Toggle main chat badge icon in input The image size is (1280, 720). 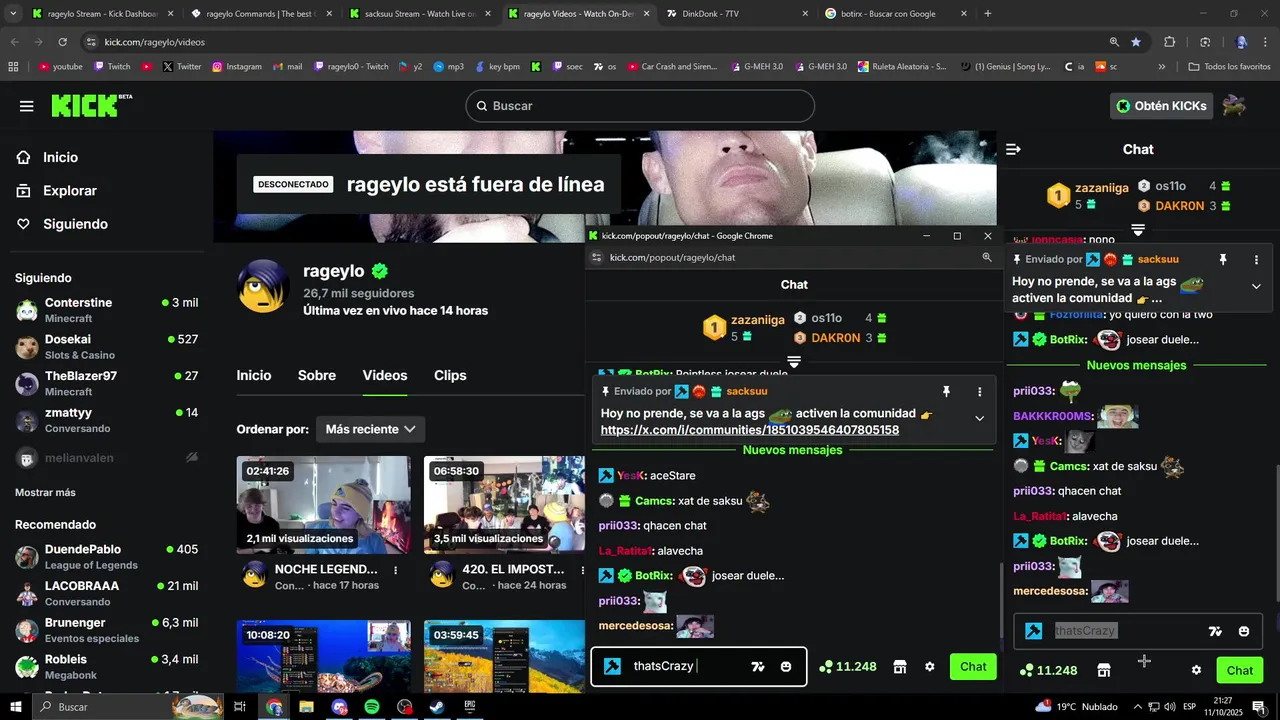[x=1034, y=631]
